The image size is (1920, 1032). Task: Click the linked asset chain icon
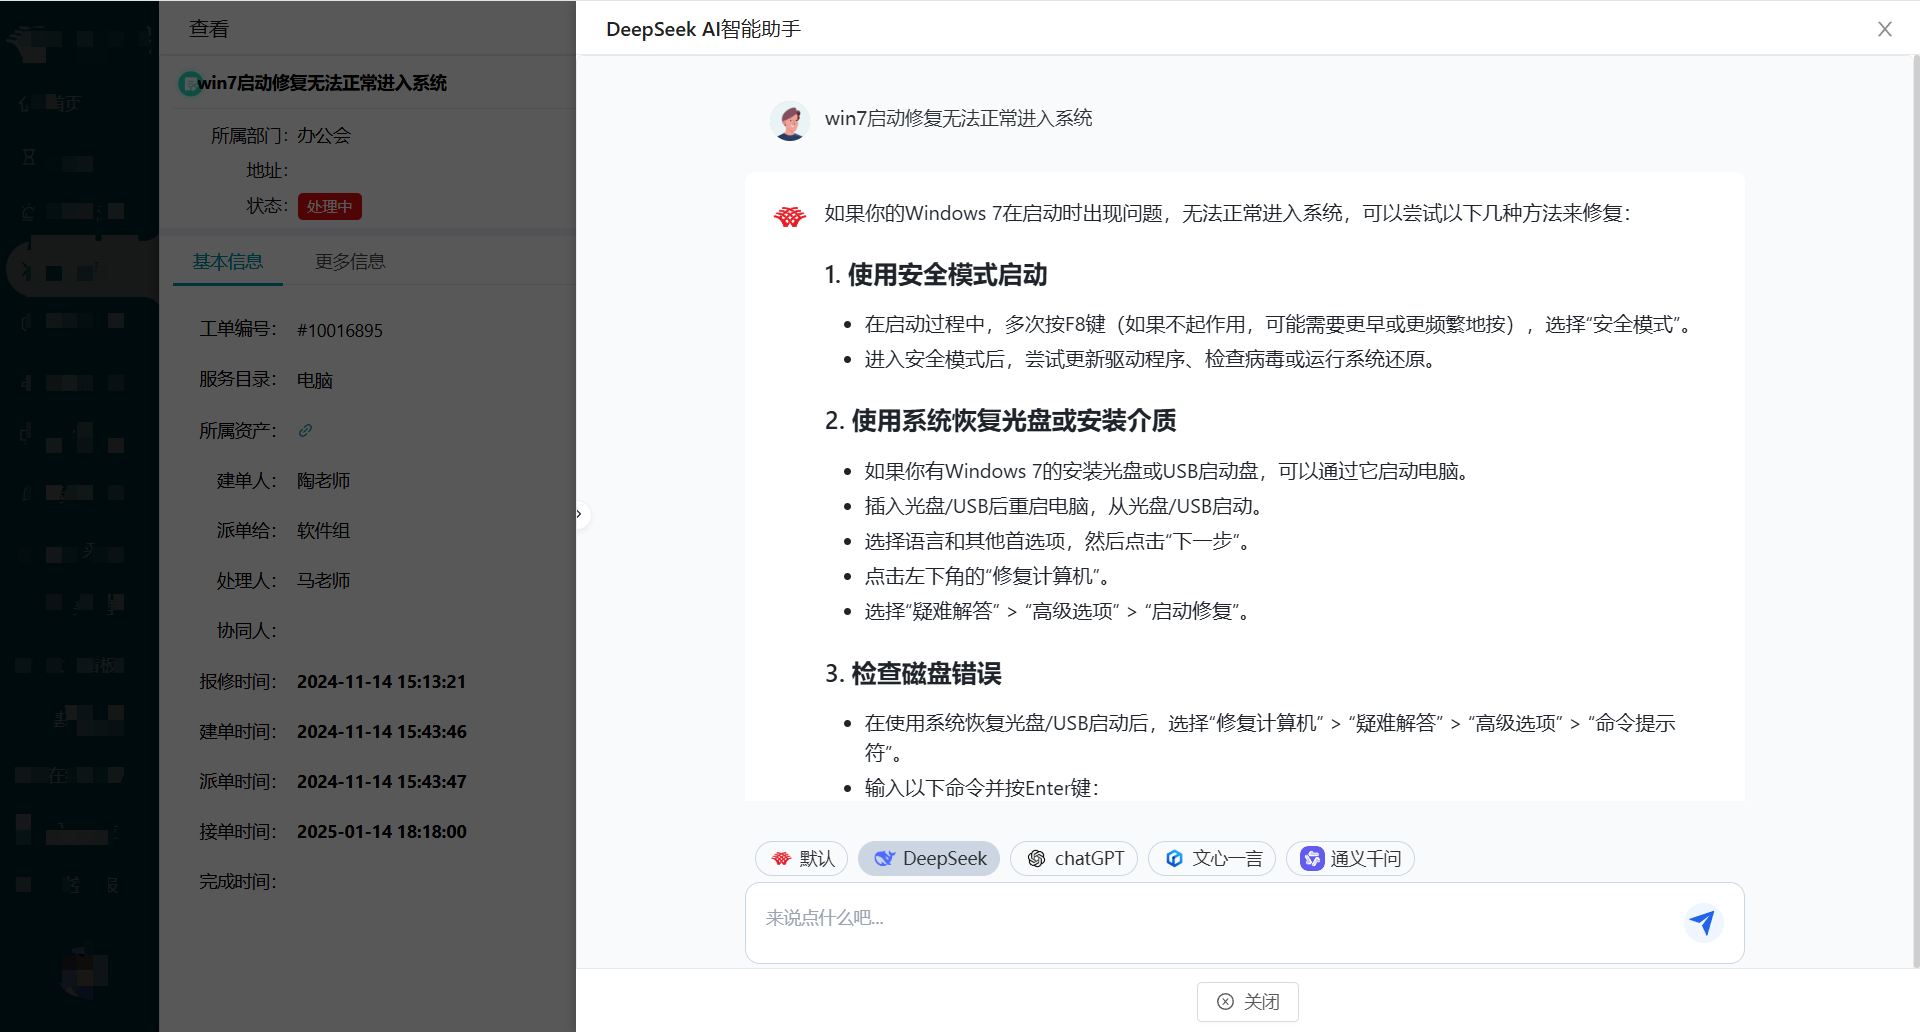tap(306, 430)
